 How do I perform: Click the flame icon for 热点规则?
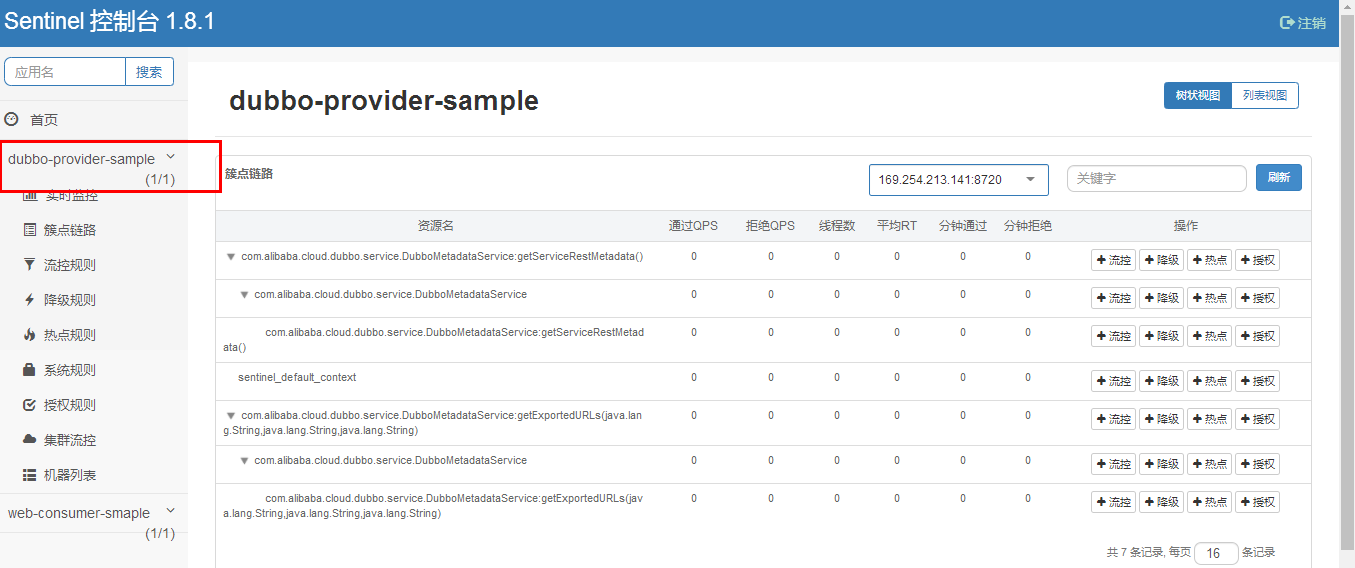click(29, 335)
